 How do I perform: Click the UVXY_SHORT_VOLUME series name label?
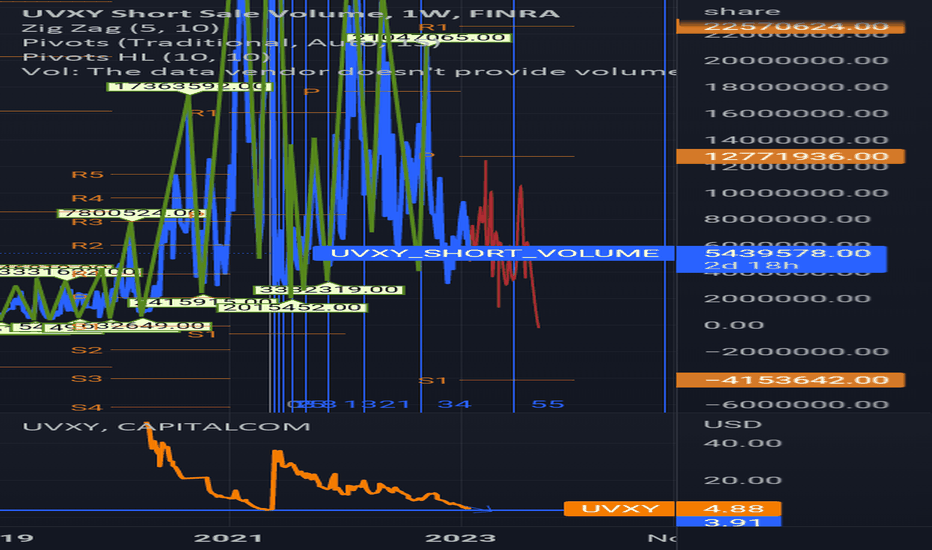coord(494,253)
